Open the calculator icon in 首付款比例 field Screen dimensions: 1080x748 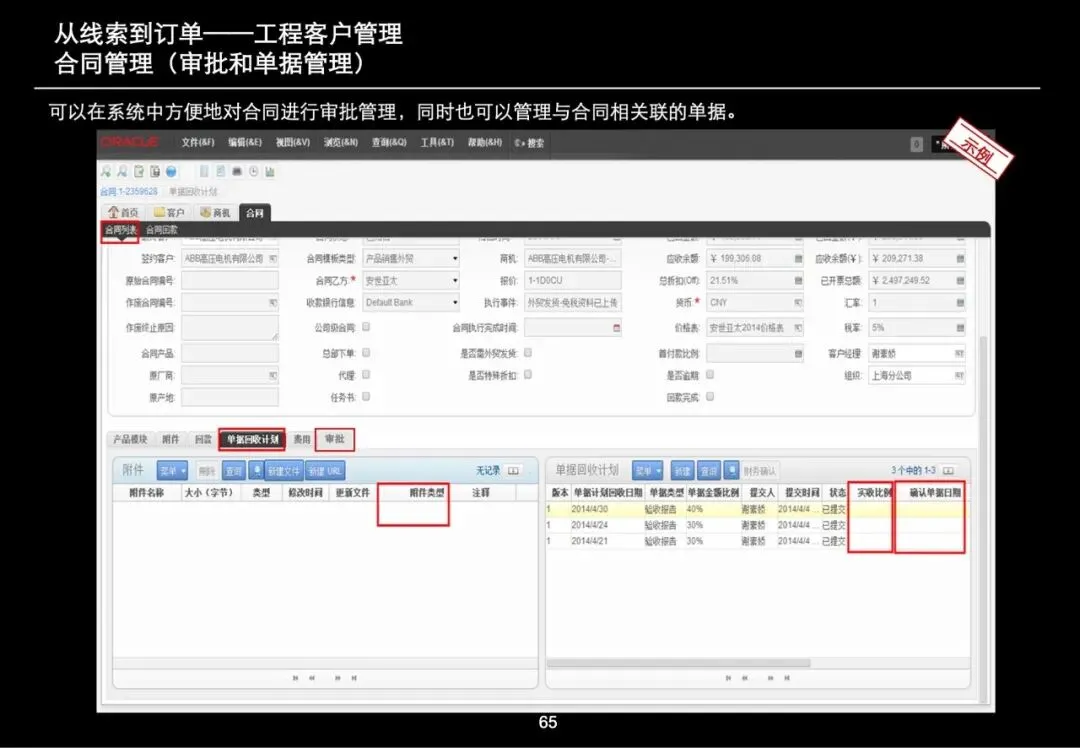[798, 353]
